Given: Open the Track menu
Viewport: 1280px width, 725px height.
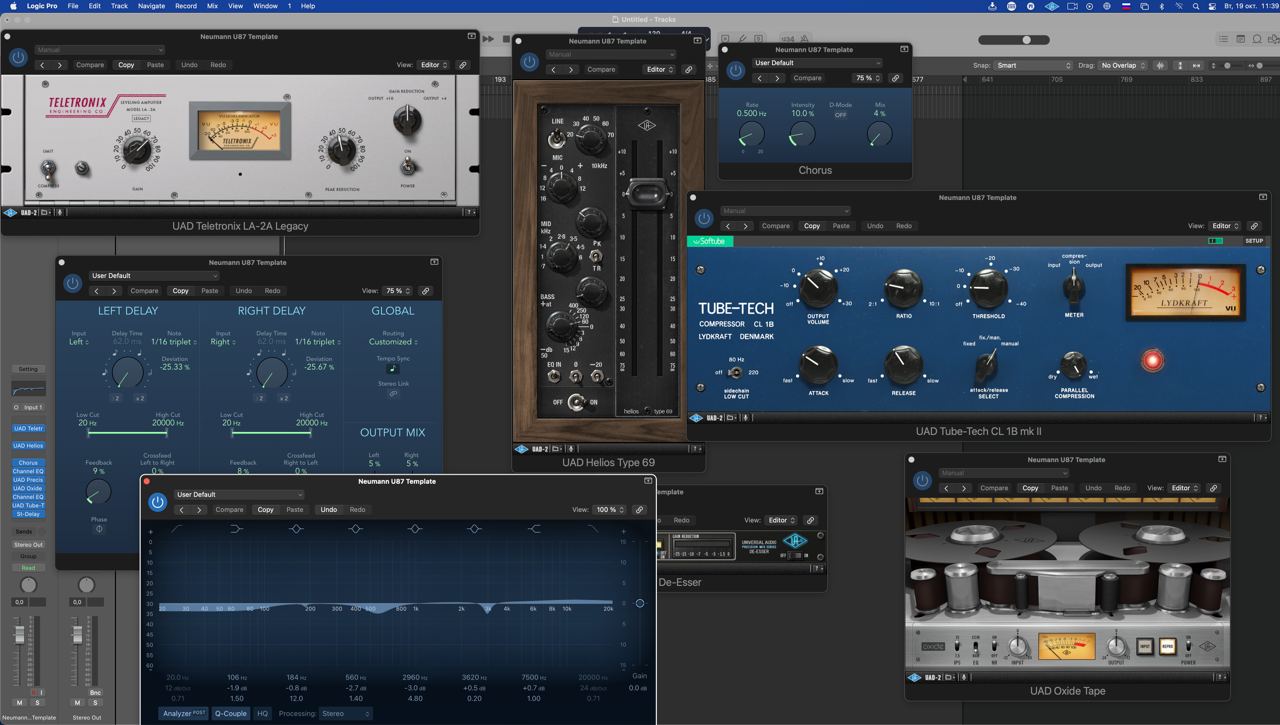Looking at the screenshot, I should 119,6.
